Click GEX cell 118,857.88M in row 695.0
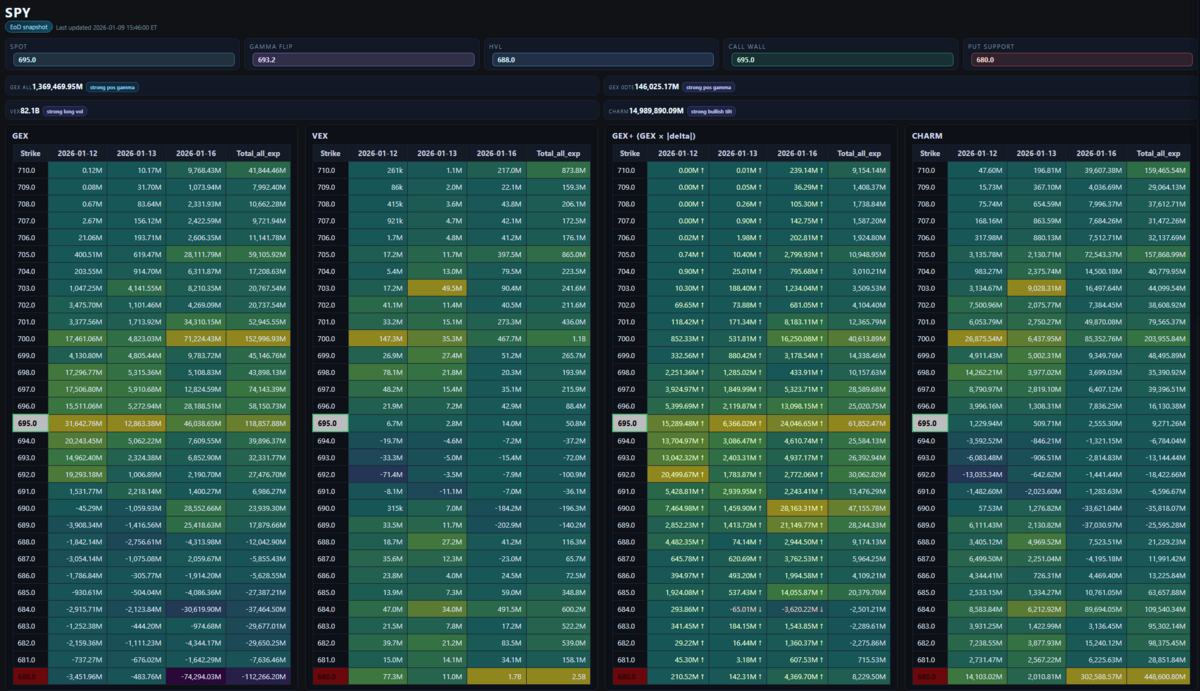 point(259,424)
